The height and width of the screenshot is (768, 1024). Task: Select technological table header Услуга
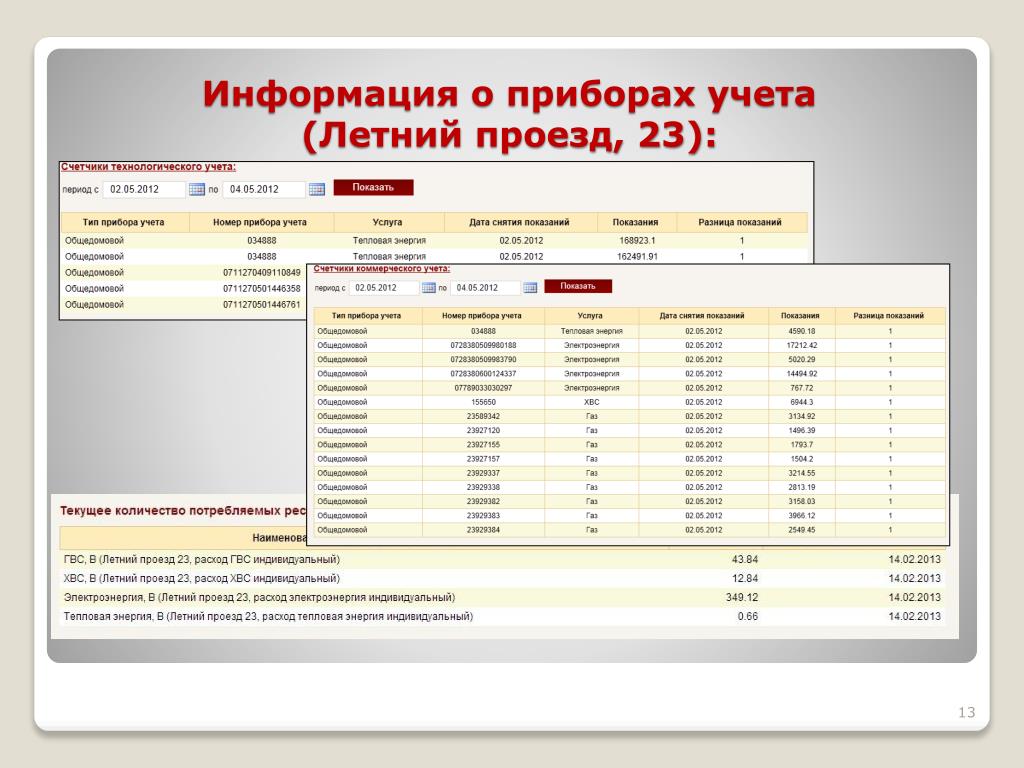pyautogui.click(x=387, y=223)
